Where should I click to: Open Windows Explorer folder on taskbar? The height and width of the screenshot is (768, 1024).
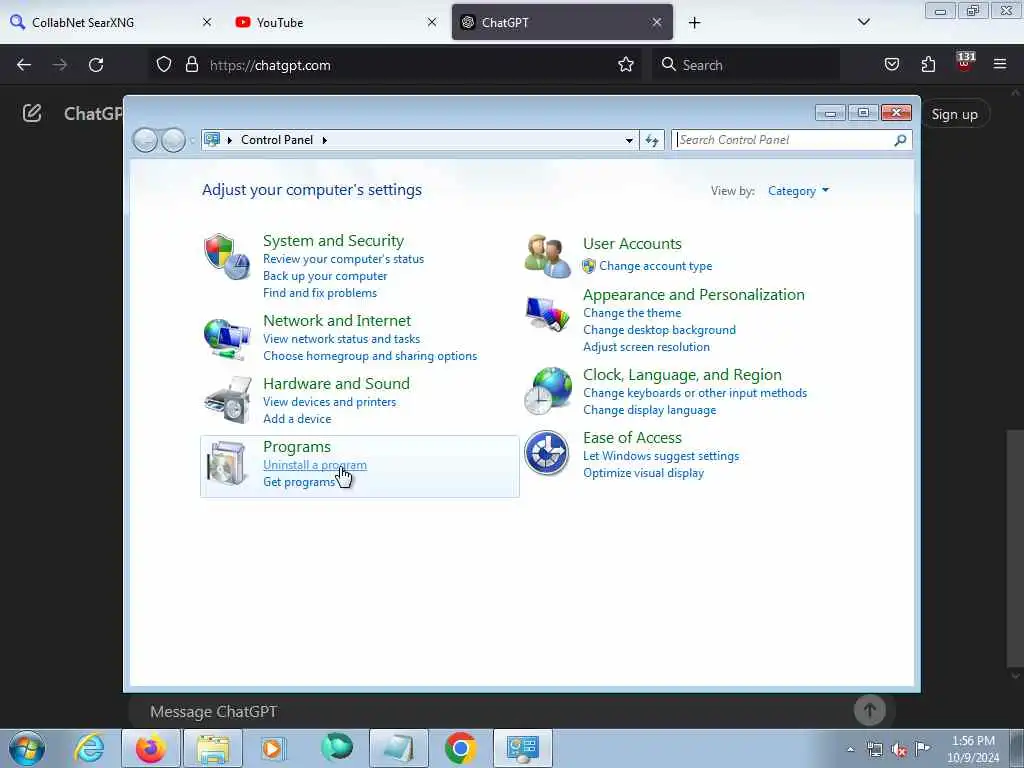[213, 748]
